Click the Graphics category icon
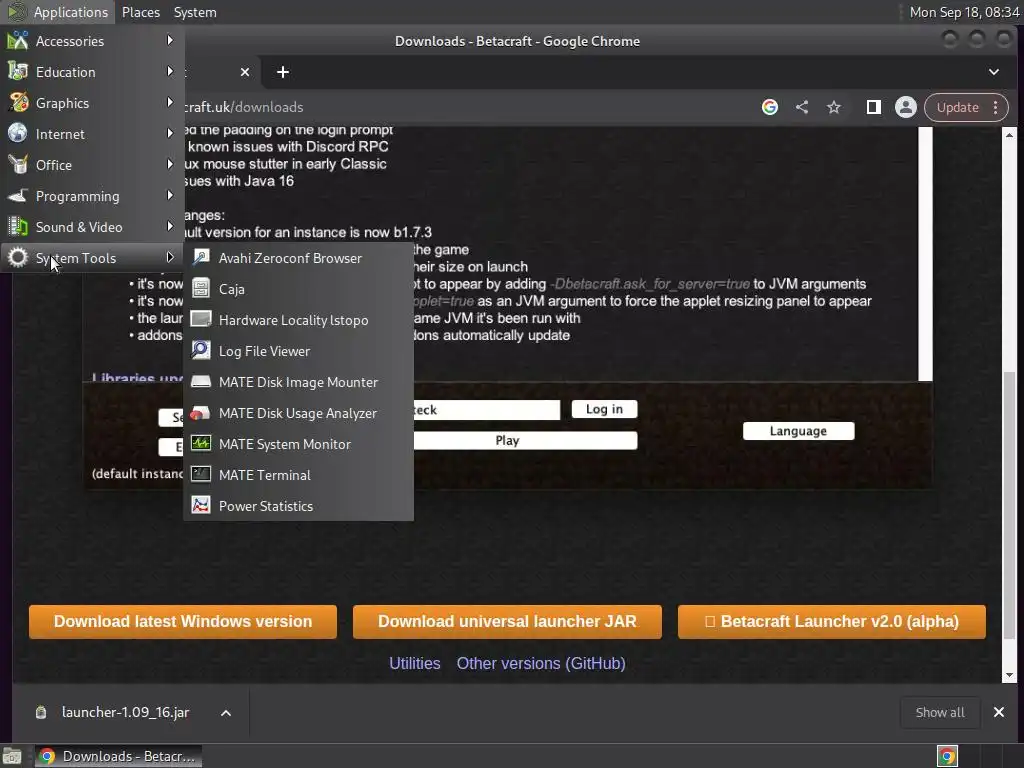The width and height of the screenshot is (1024, 768). click(18, 103)
